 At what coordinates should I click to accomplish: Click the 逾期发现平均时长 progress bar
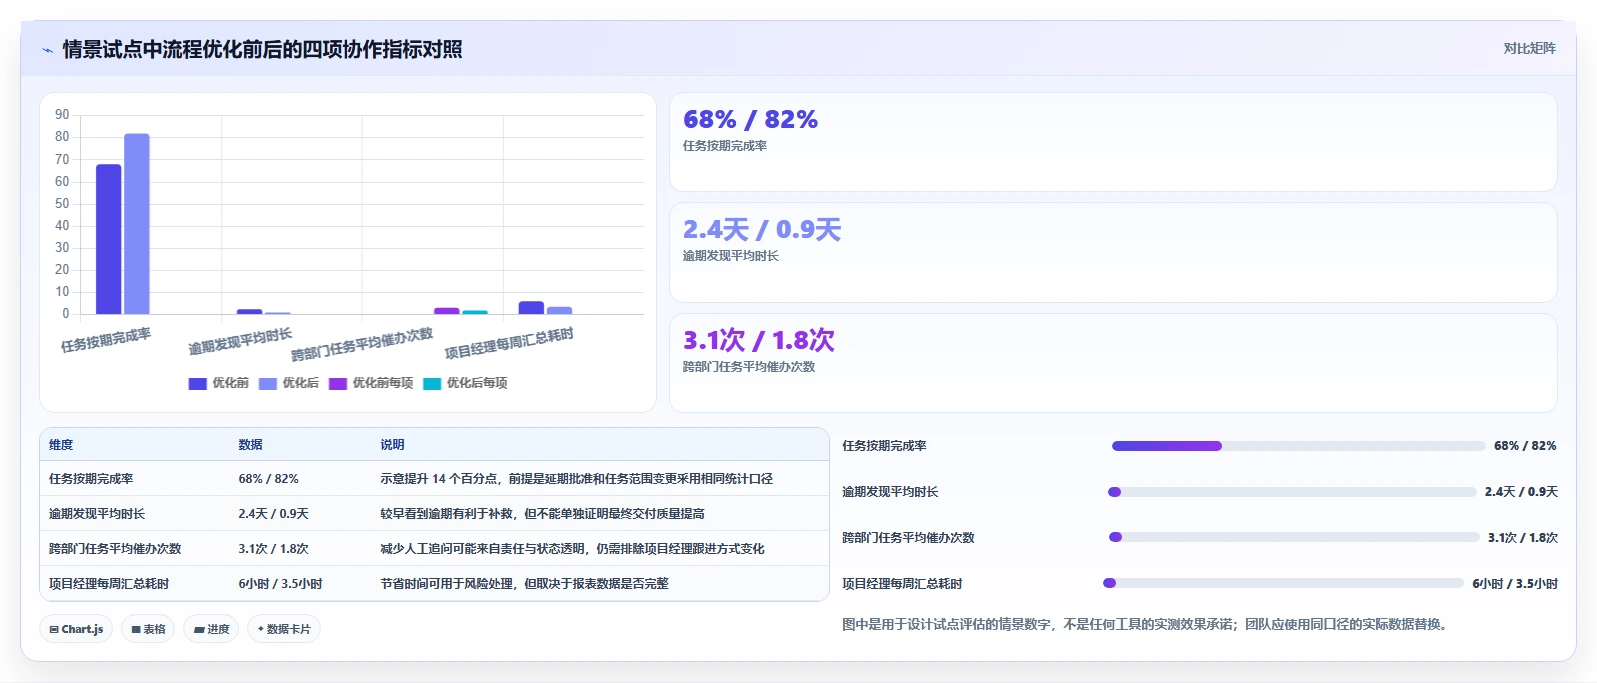pyautogui.click(x=1292, y=492)
